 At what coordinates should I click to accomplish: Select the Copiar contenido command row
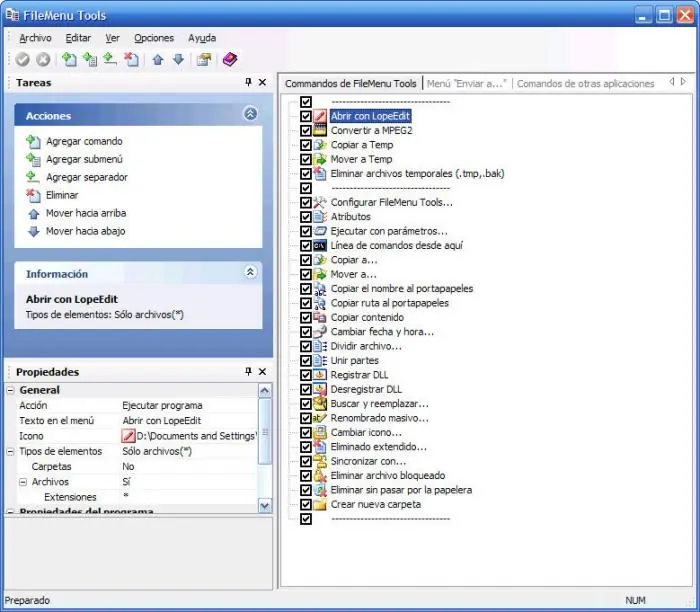pyautogui.click(x=367, y=317)
